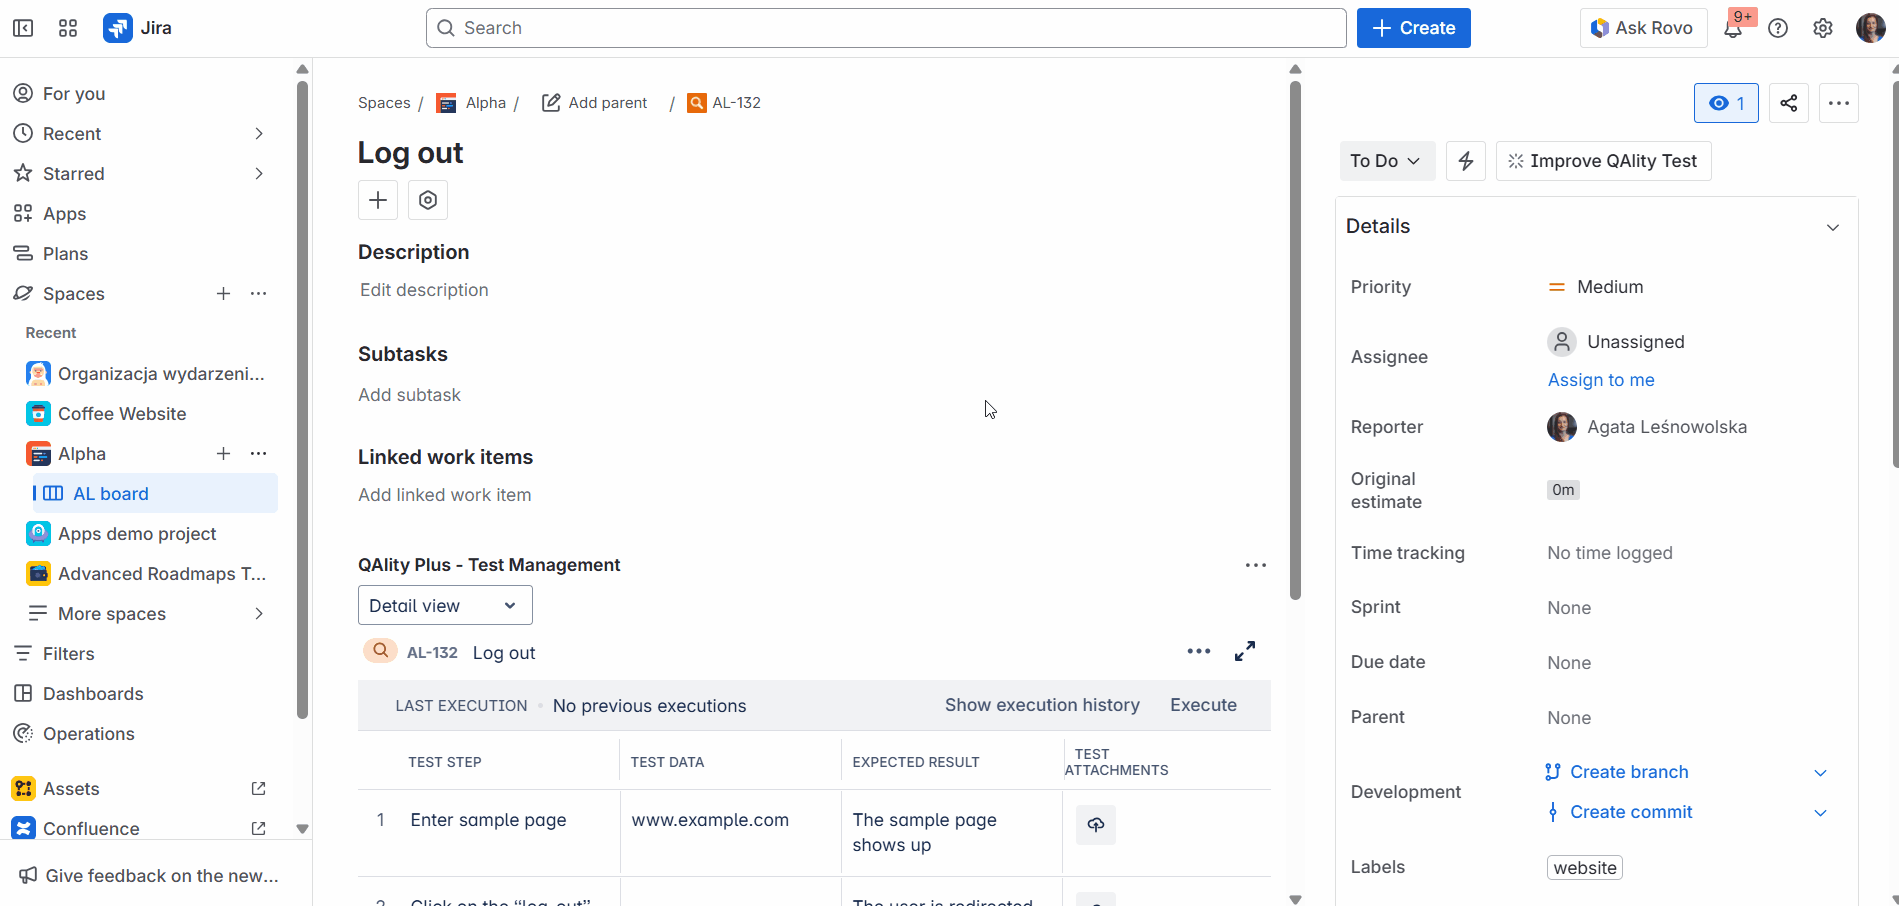Add a new space with the plus icon
1899x906 pixels.
[x=224, y=294]
